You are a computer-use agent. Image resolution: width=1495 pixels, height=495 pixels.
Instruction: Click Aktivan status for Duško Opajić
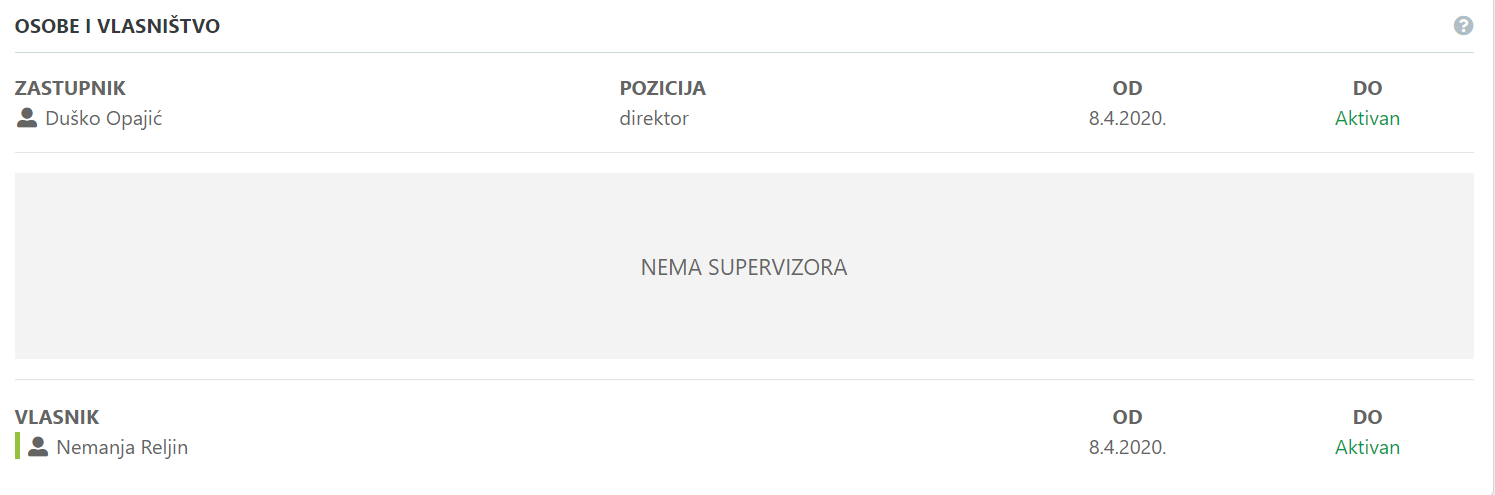[x=1367, y=119]
